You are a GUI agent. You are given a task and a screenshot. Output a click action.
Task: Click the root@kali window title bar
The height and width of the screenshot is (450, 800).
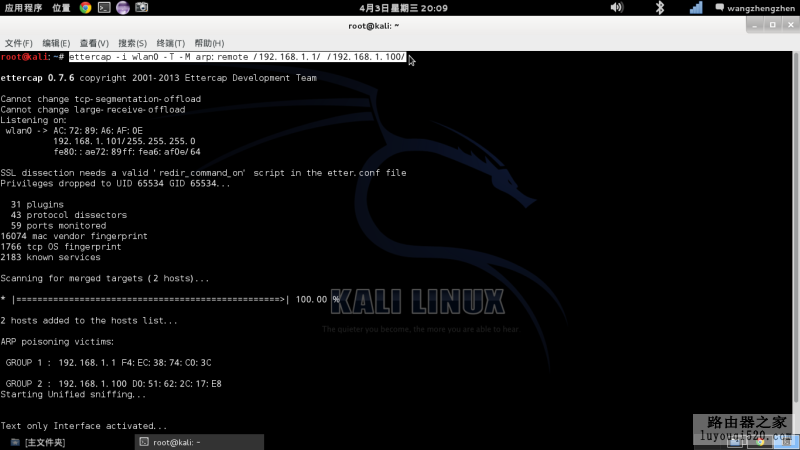373,26
